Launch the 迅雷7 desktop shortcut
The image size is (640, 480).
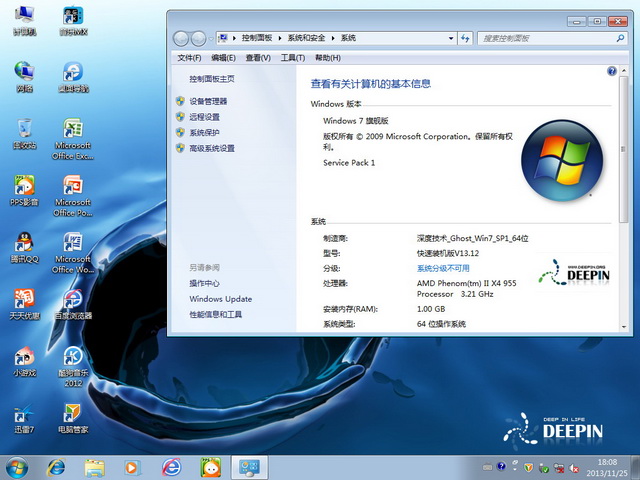coord(24,418)
